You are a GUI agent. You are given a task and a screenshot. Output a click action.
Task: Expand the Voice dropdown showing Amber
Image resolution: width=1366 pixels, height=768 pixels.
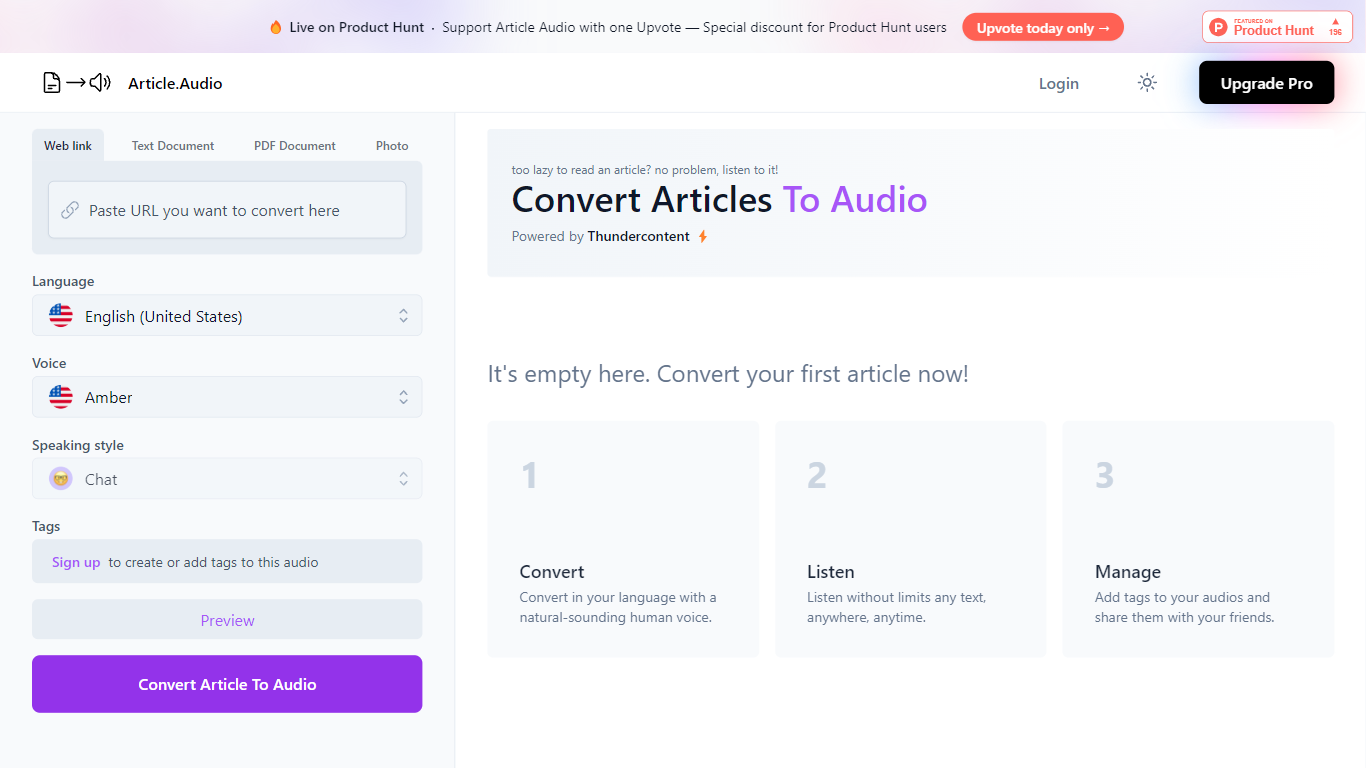(x=227, y=397)
